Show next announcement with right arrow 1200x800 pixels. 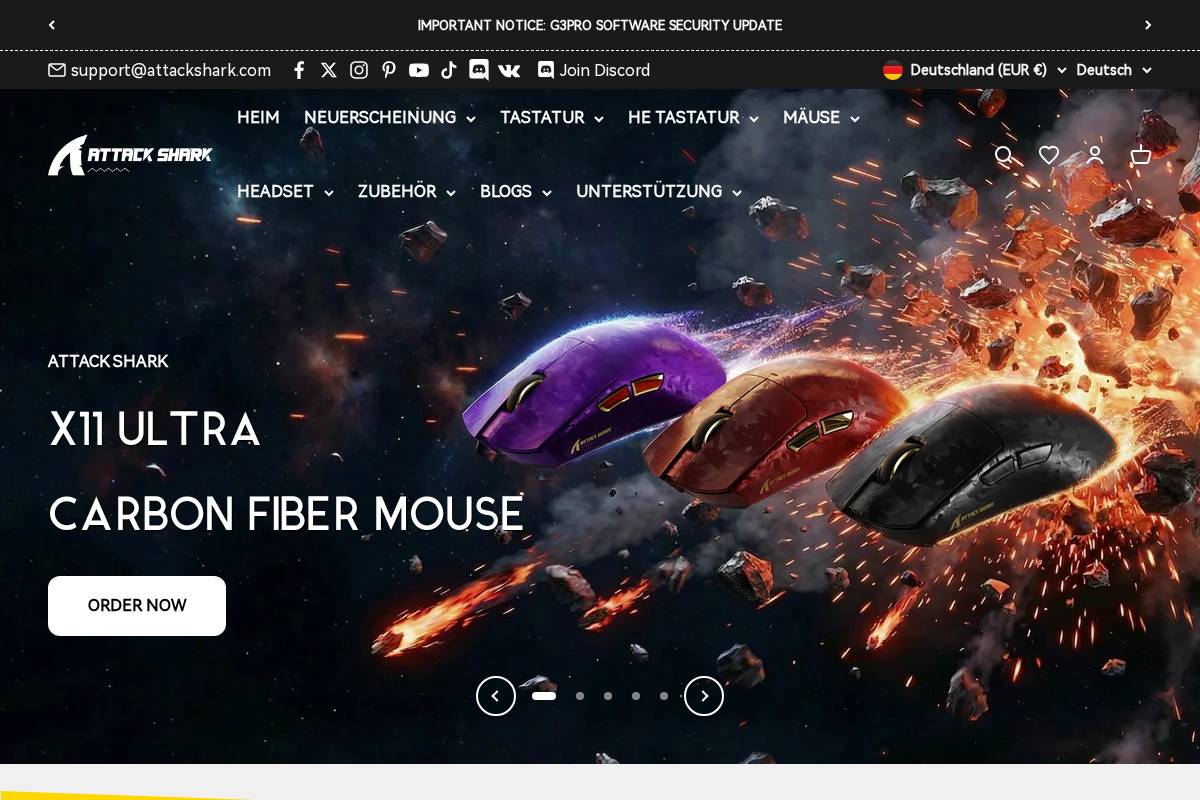(x=1148, y=25)
